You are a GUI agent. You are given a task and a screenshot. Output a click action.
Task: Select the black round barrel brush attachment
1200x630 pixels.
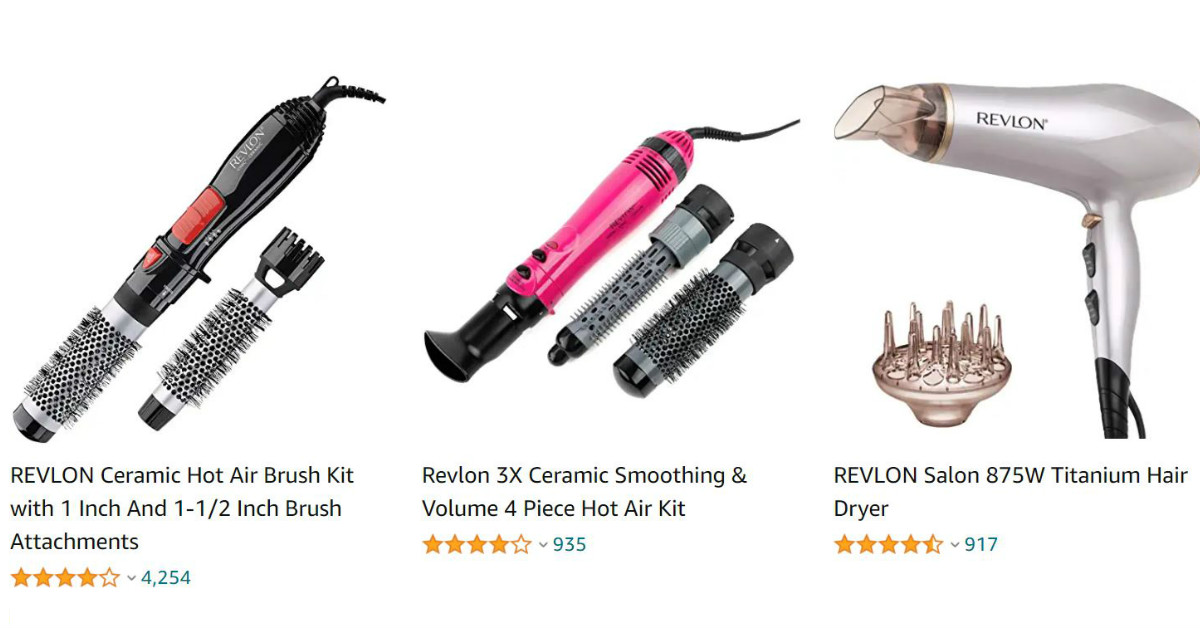[x=703, y=313]
